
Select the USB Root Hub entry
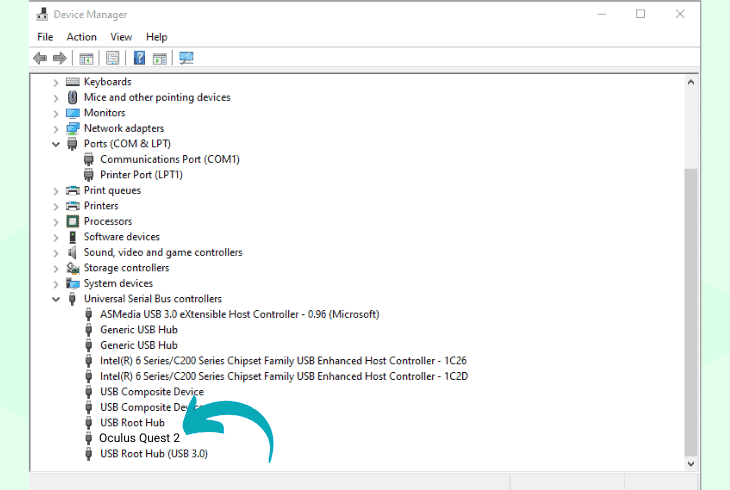[132, 423]
